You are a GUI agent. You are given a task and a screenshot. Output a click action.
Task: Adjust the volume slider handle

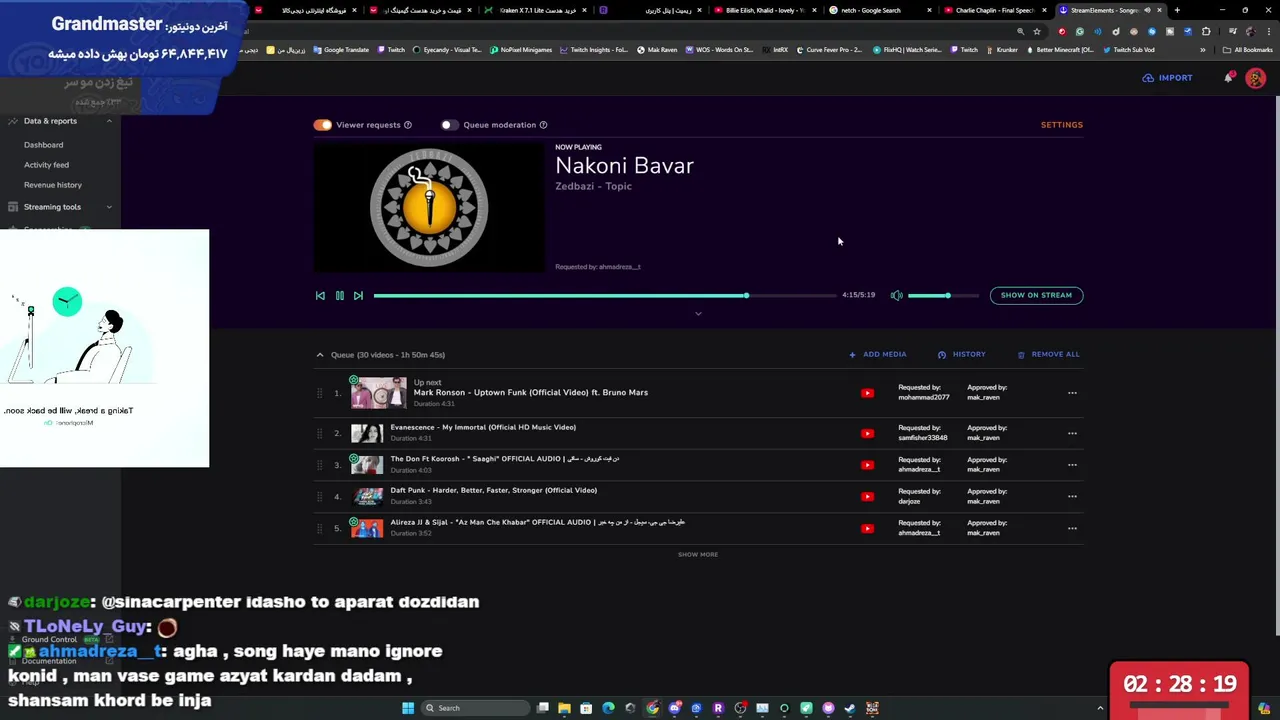click(x=947, y=295)
